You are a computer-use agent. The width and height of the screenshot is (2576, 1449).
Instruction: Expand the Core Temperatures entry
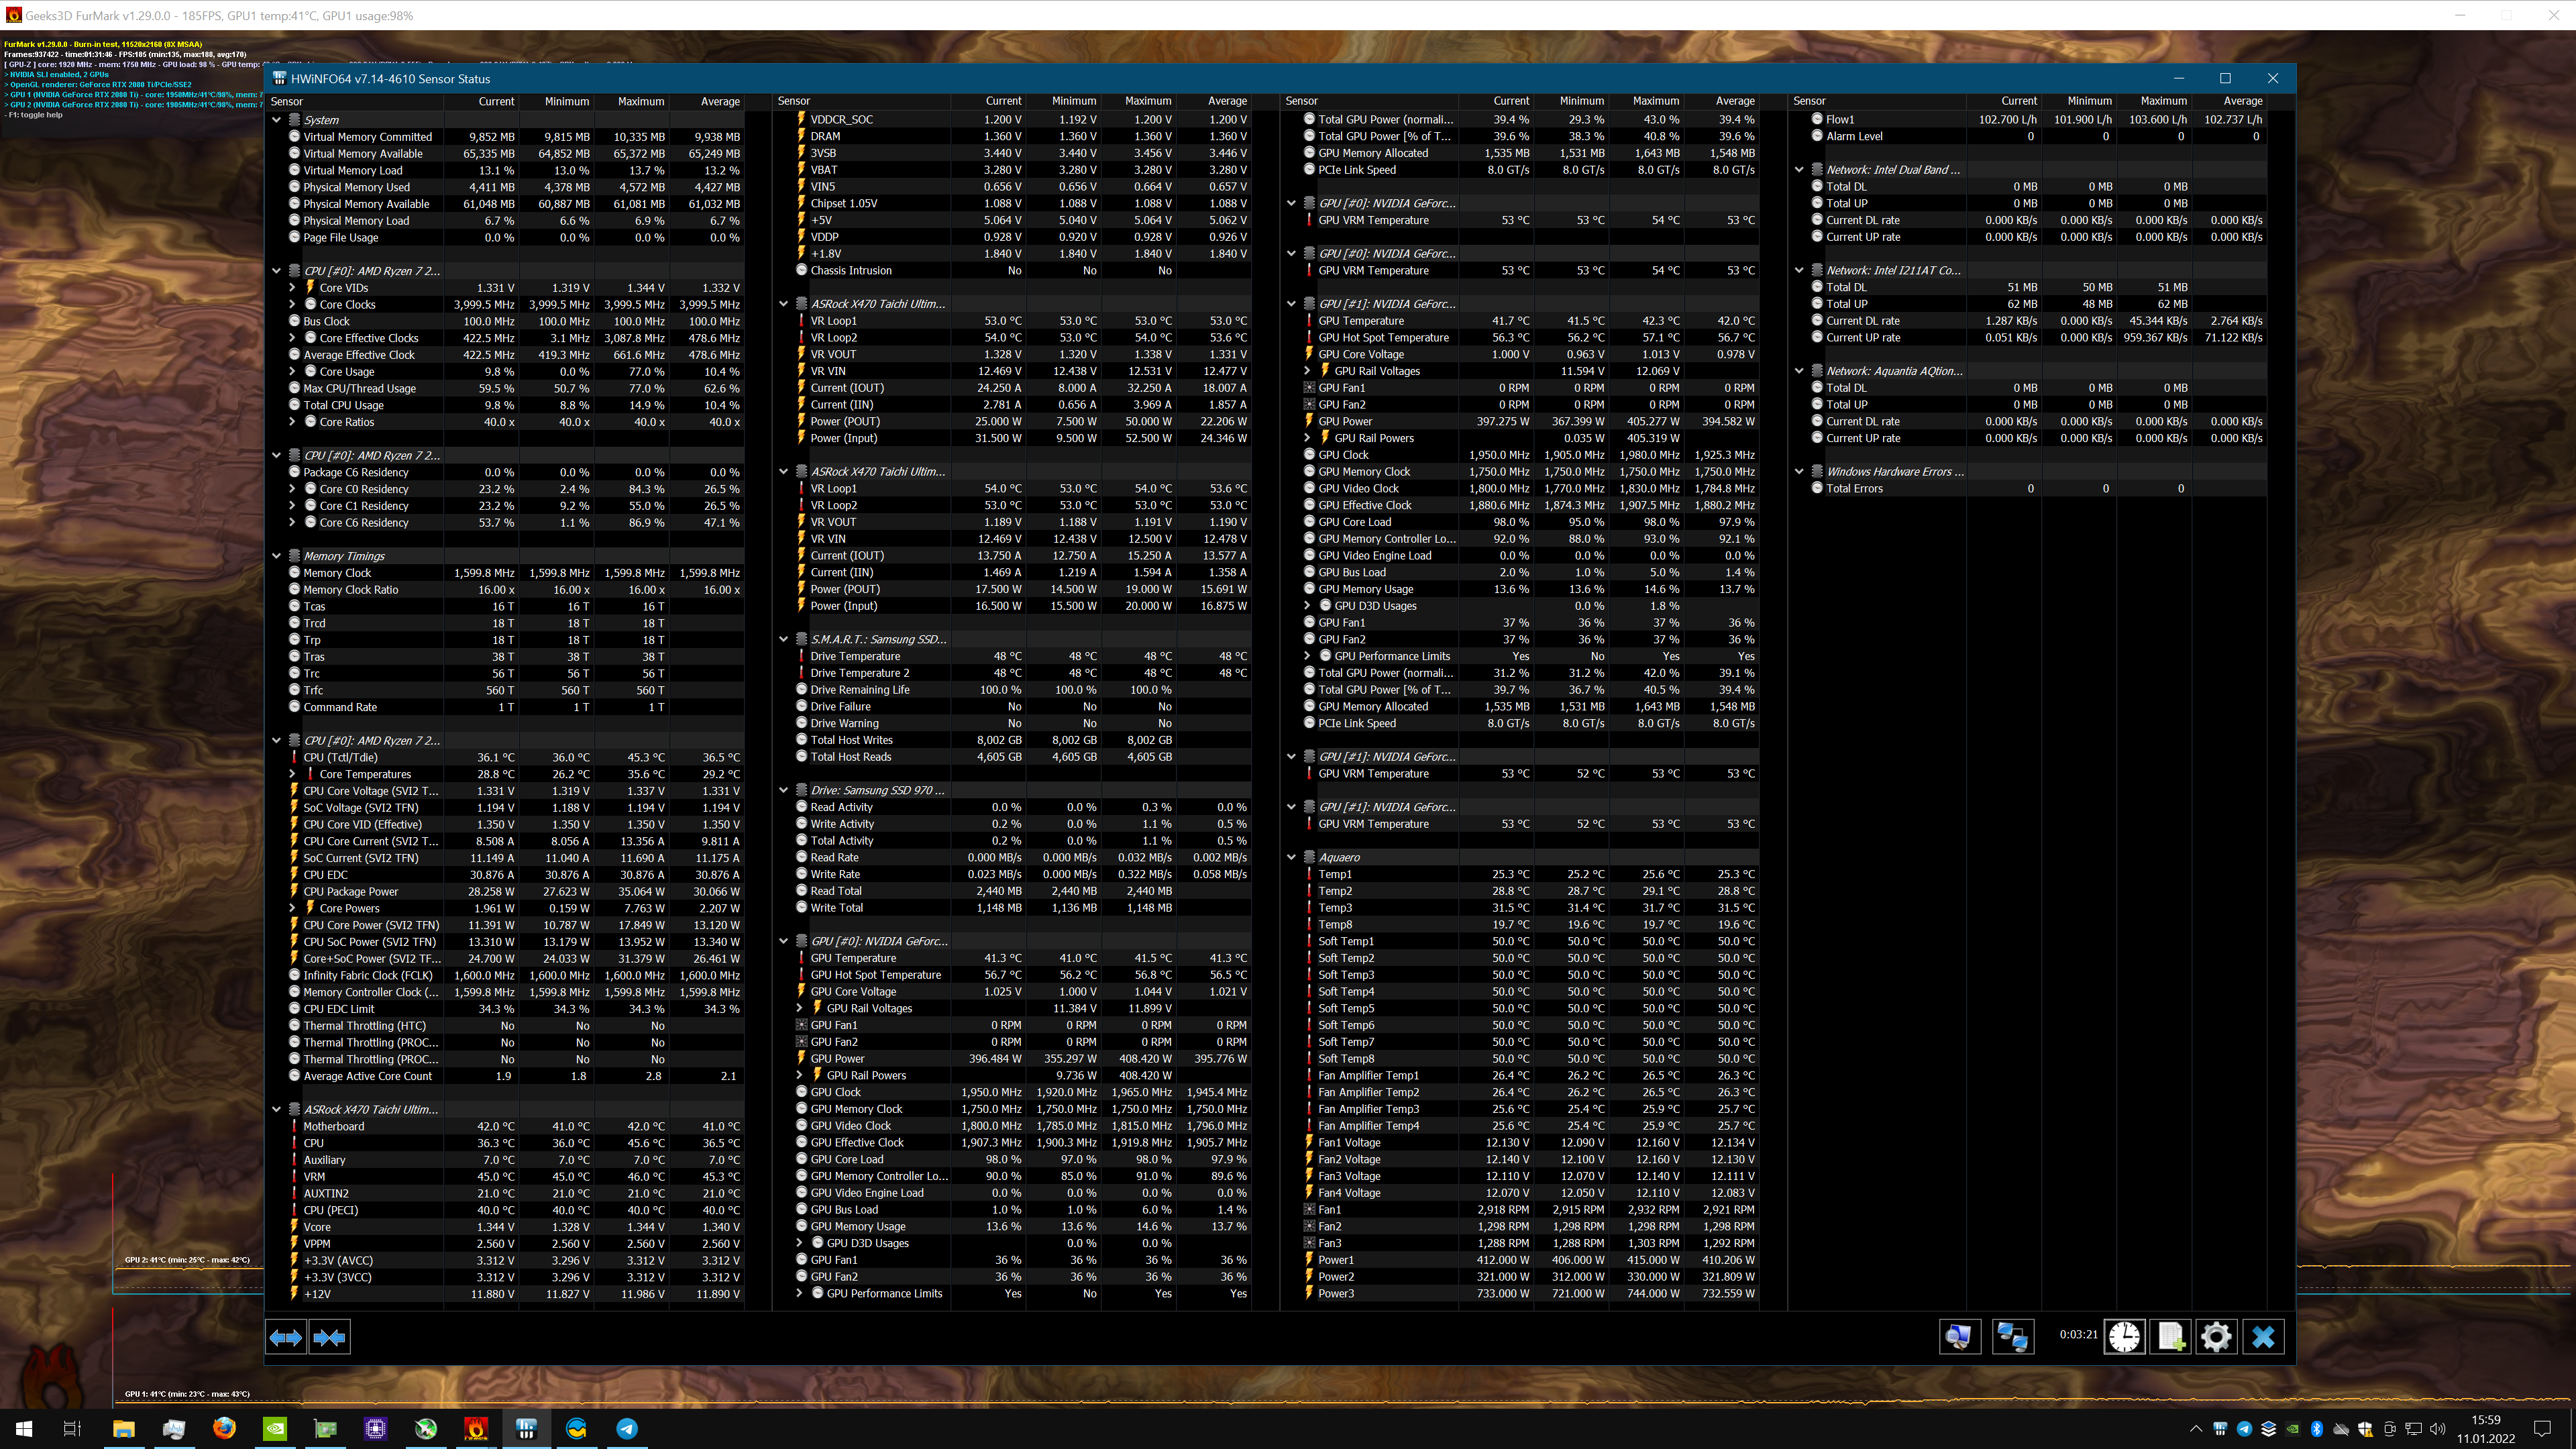[293, 774]
